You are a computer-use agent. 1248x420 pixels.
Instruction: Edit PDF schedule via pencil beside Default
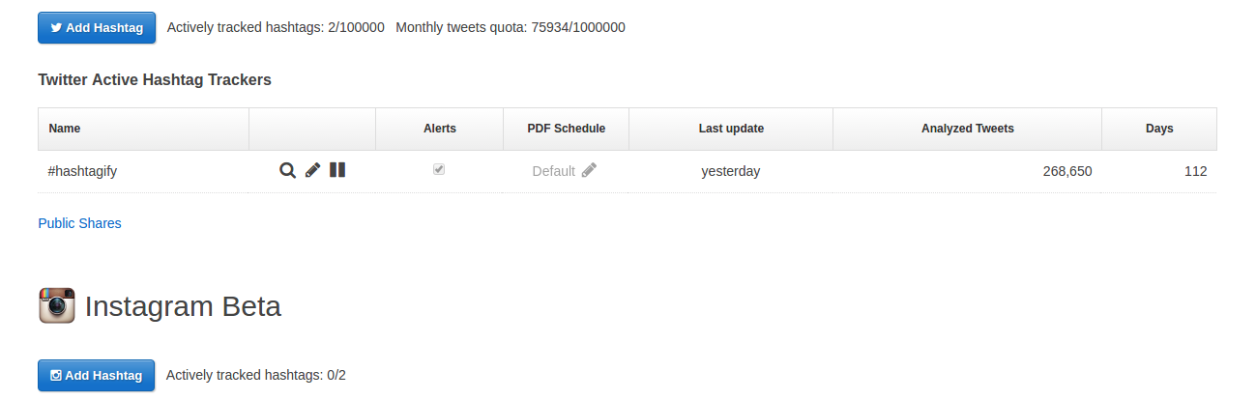pyautogui.click(x=589, y=170)
